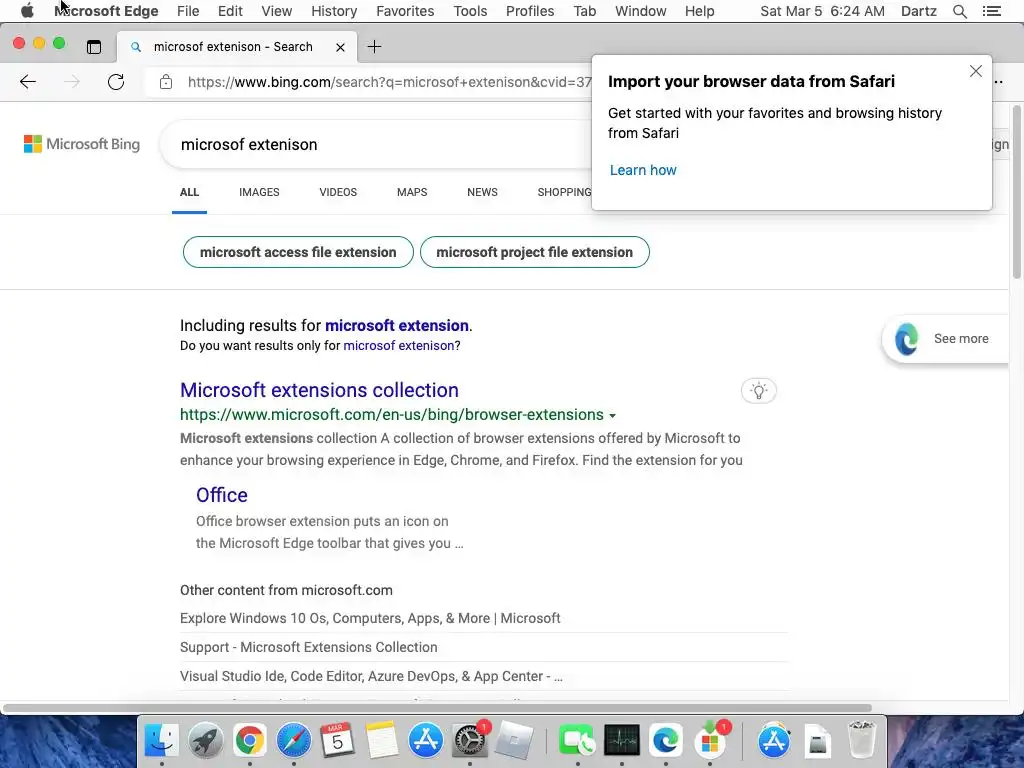Click 'microsoft extension' corrected query link
The height and width of the screenshot is (768, 1024).
(x=397, y=325)
